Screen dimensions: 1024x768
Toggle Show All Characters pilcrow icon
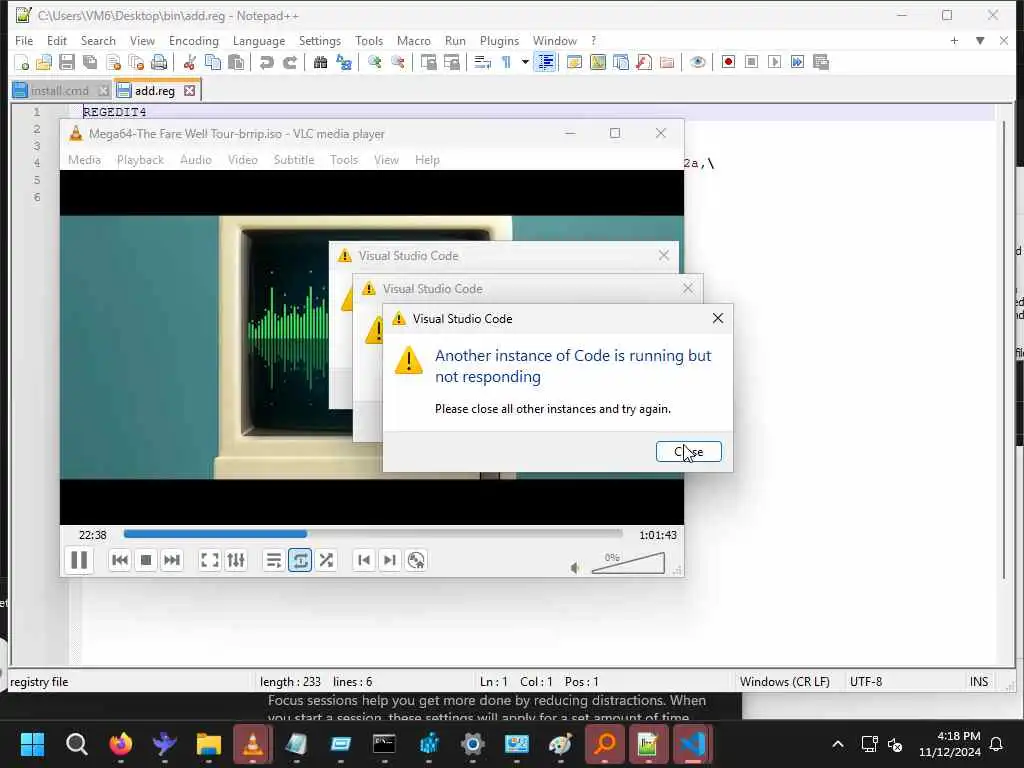pyautogui.click(x=506, y=63)
